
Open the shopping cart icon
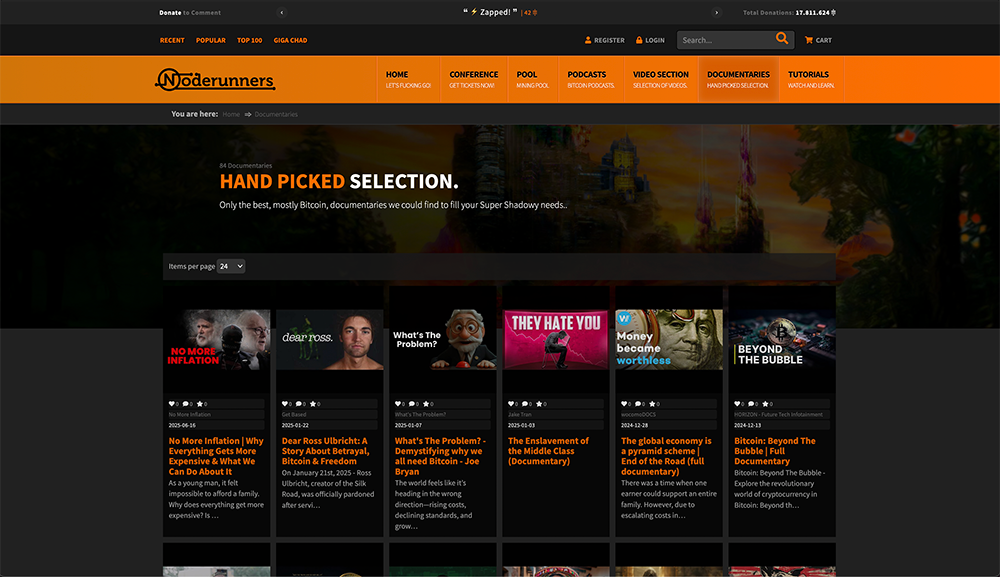tap(809, 40)
